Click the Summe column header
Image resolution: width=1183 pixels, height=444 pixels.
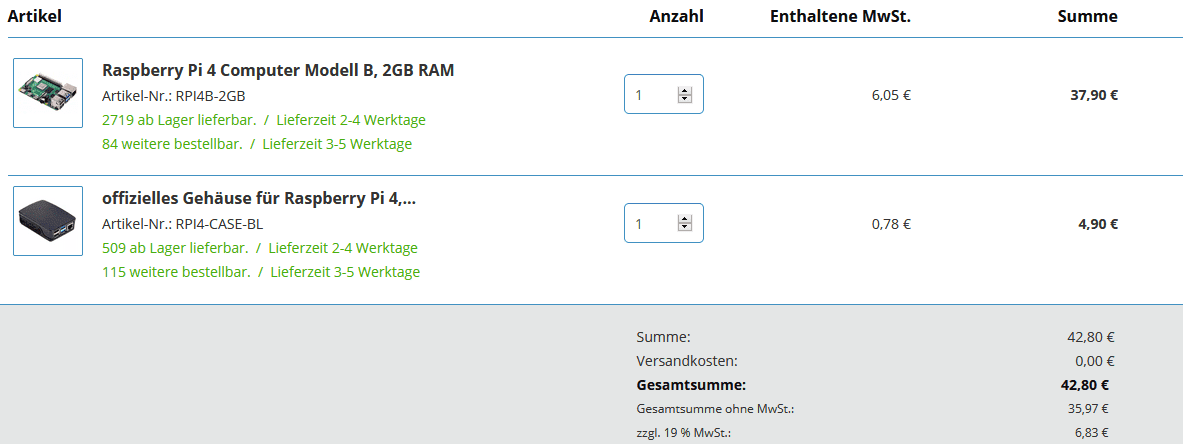pos(1087,16)
